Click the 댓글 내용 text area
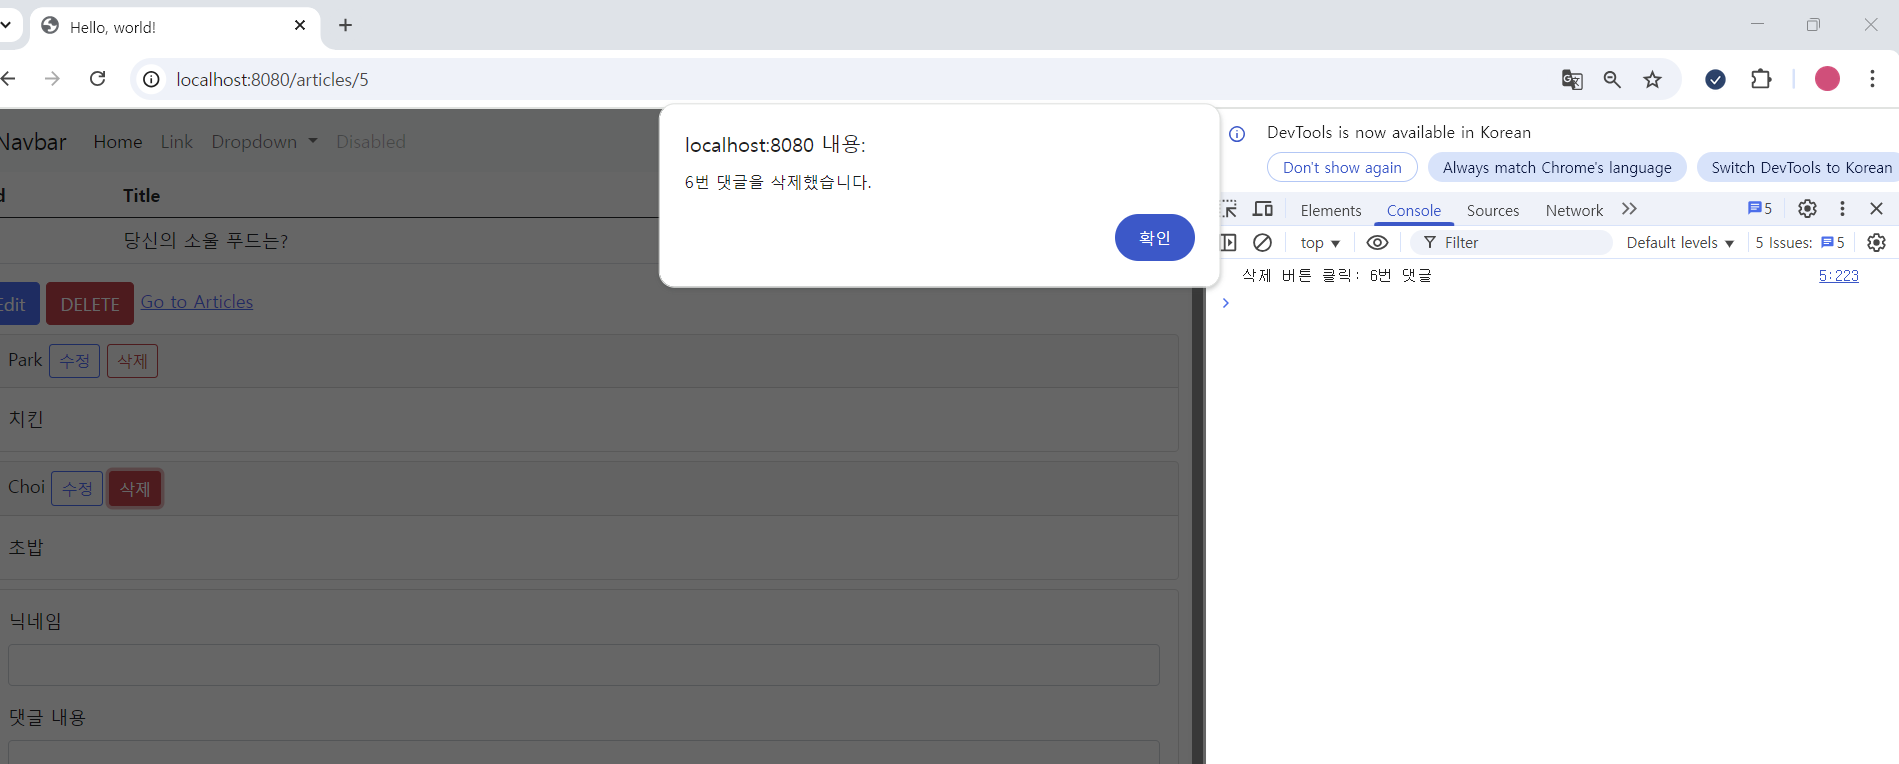This screenshot has width=1899, height=764. tap(583, 752)
